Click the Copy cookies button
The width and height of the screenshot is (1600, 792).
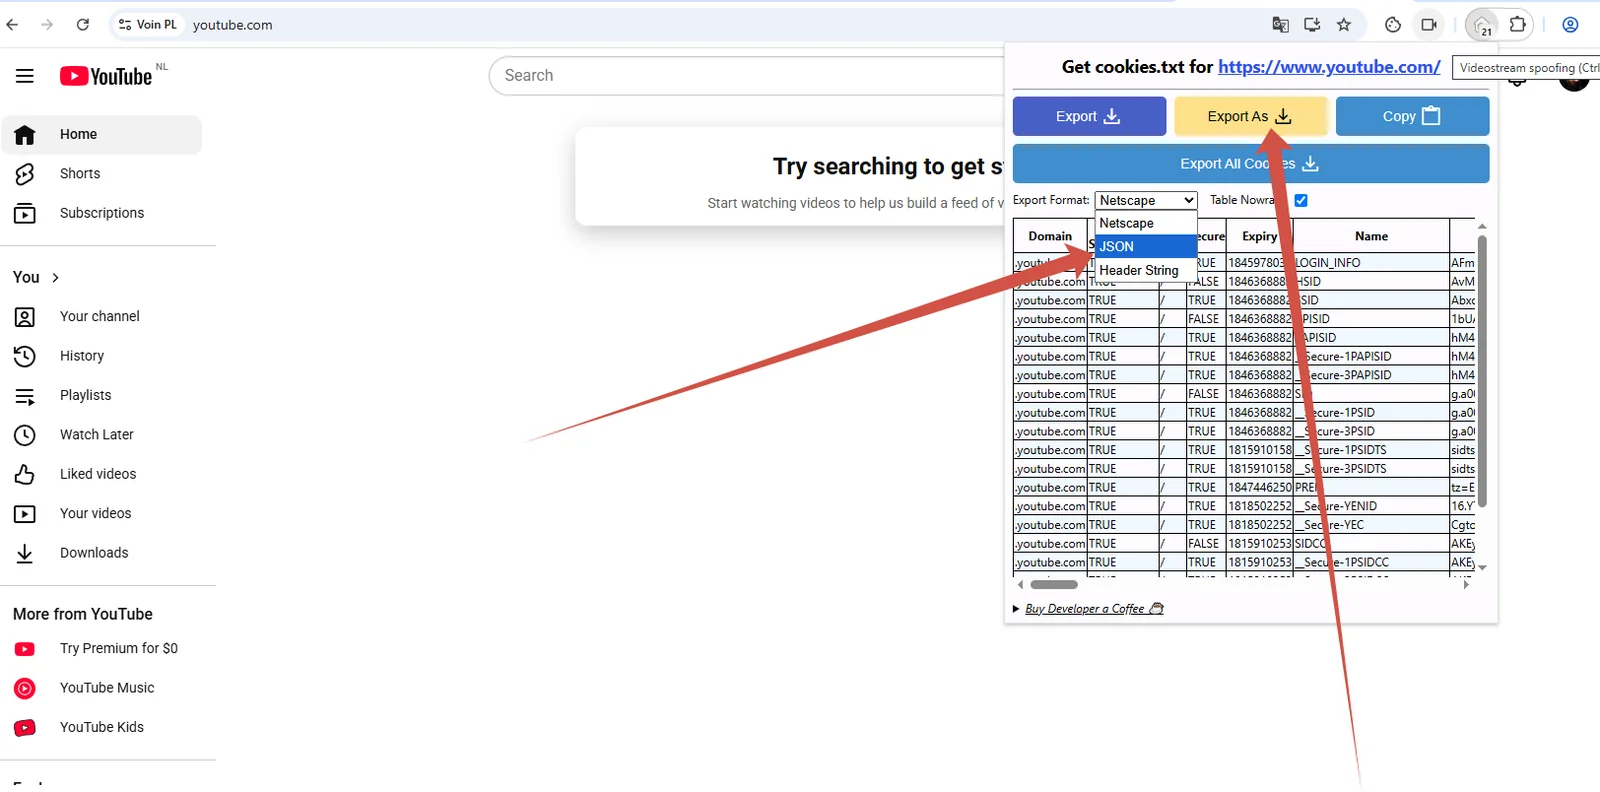pos(1412,116)
